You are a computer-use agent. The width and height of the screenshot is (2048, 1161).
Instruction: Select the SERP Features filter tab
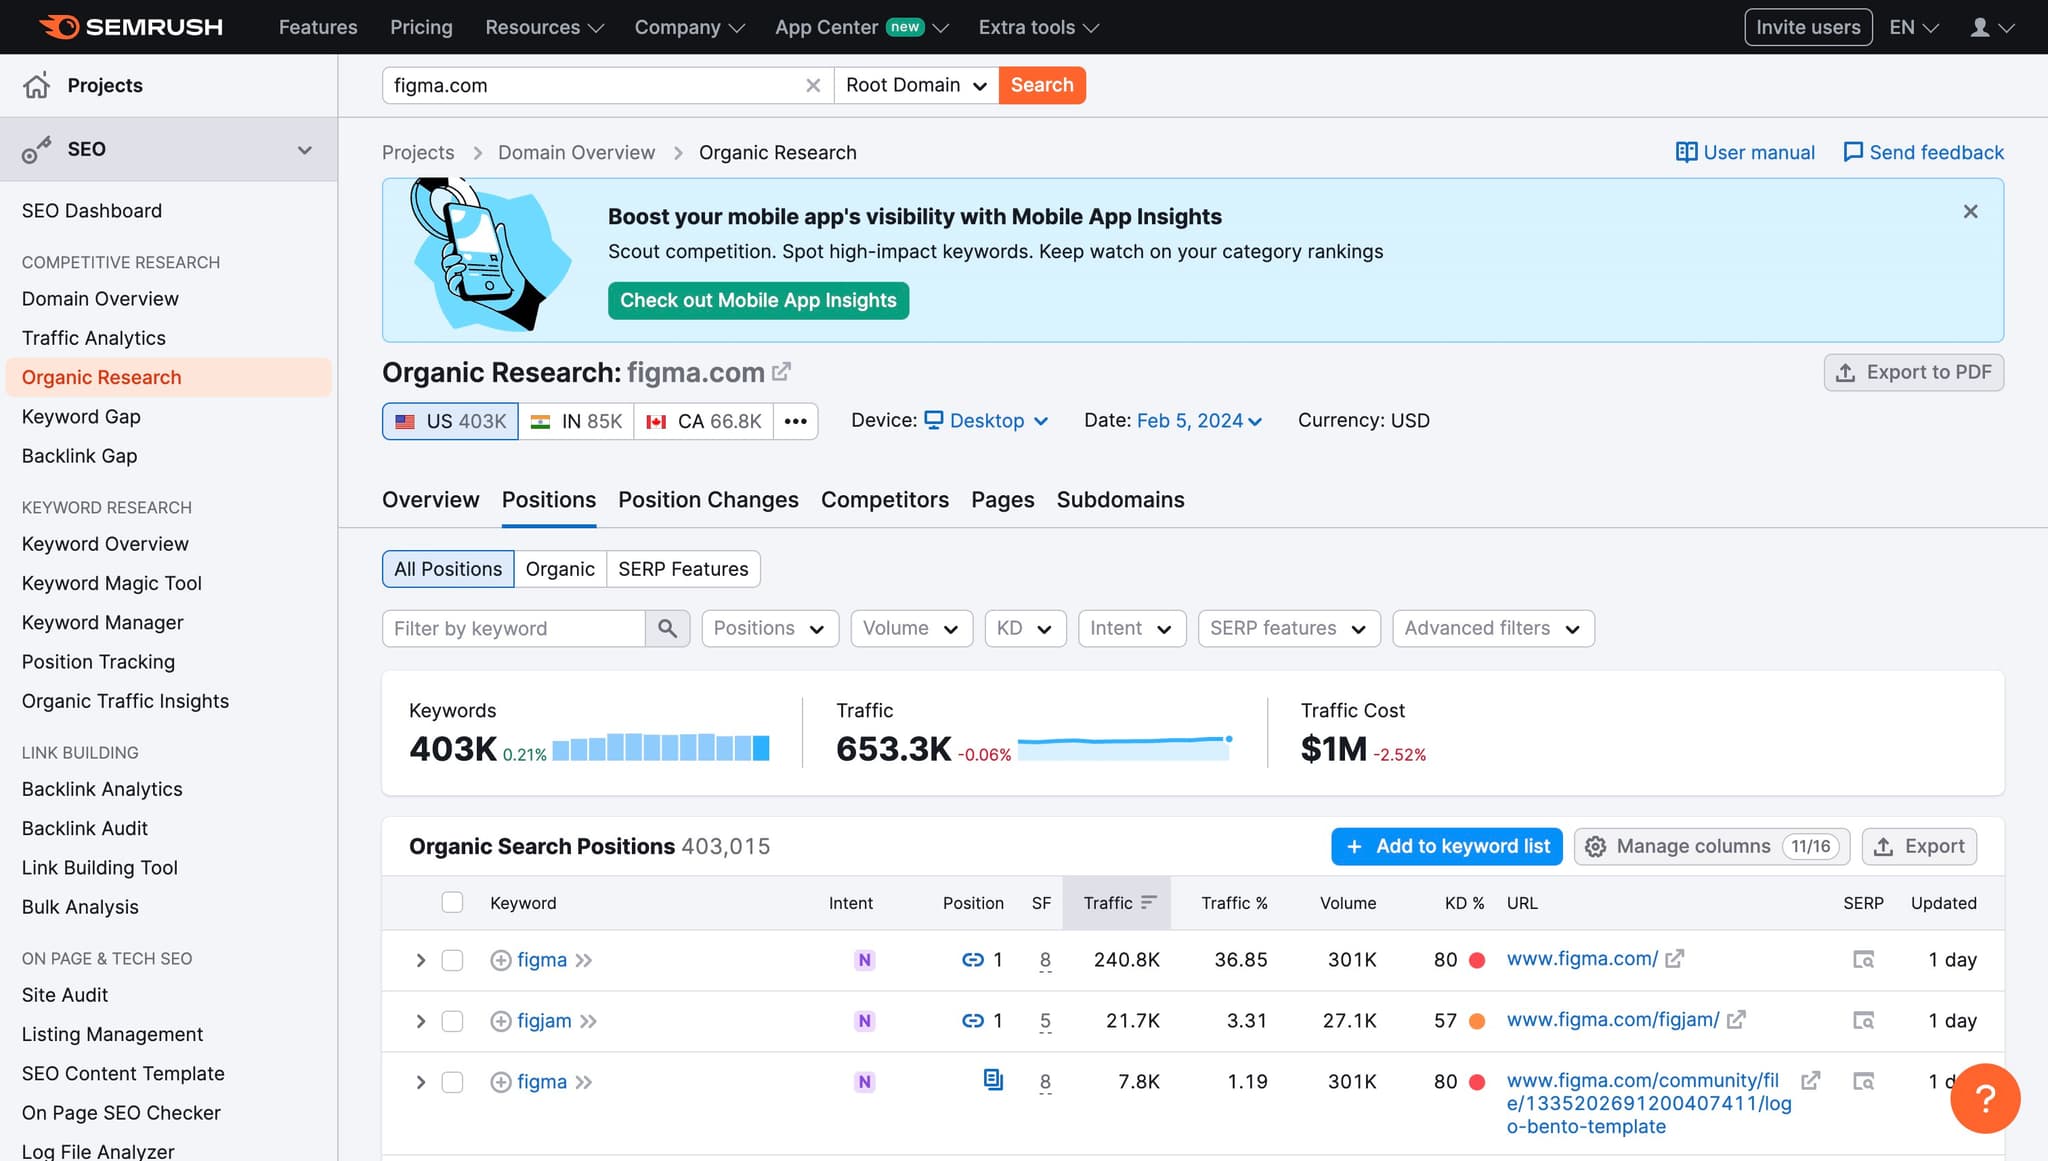tap(683, 568)
